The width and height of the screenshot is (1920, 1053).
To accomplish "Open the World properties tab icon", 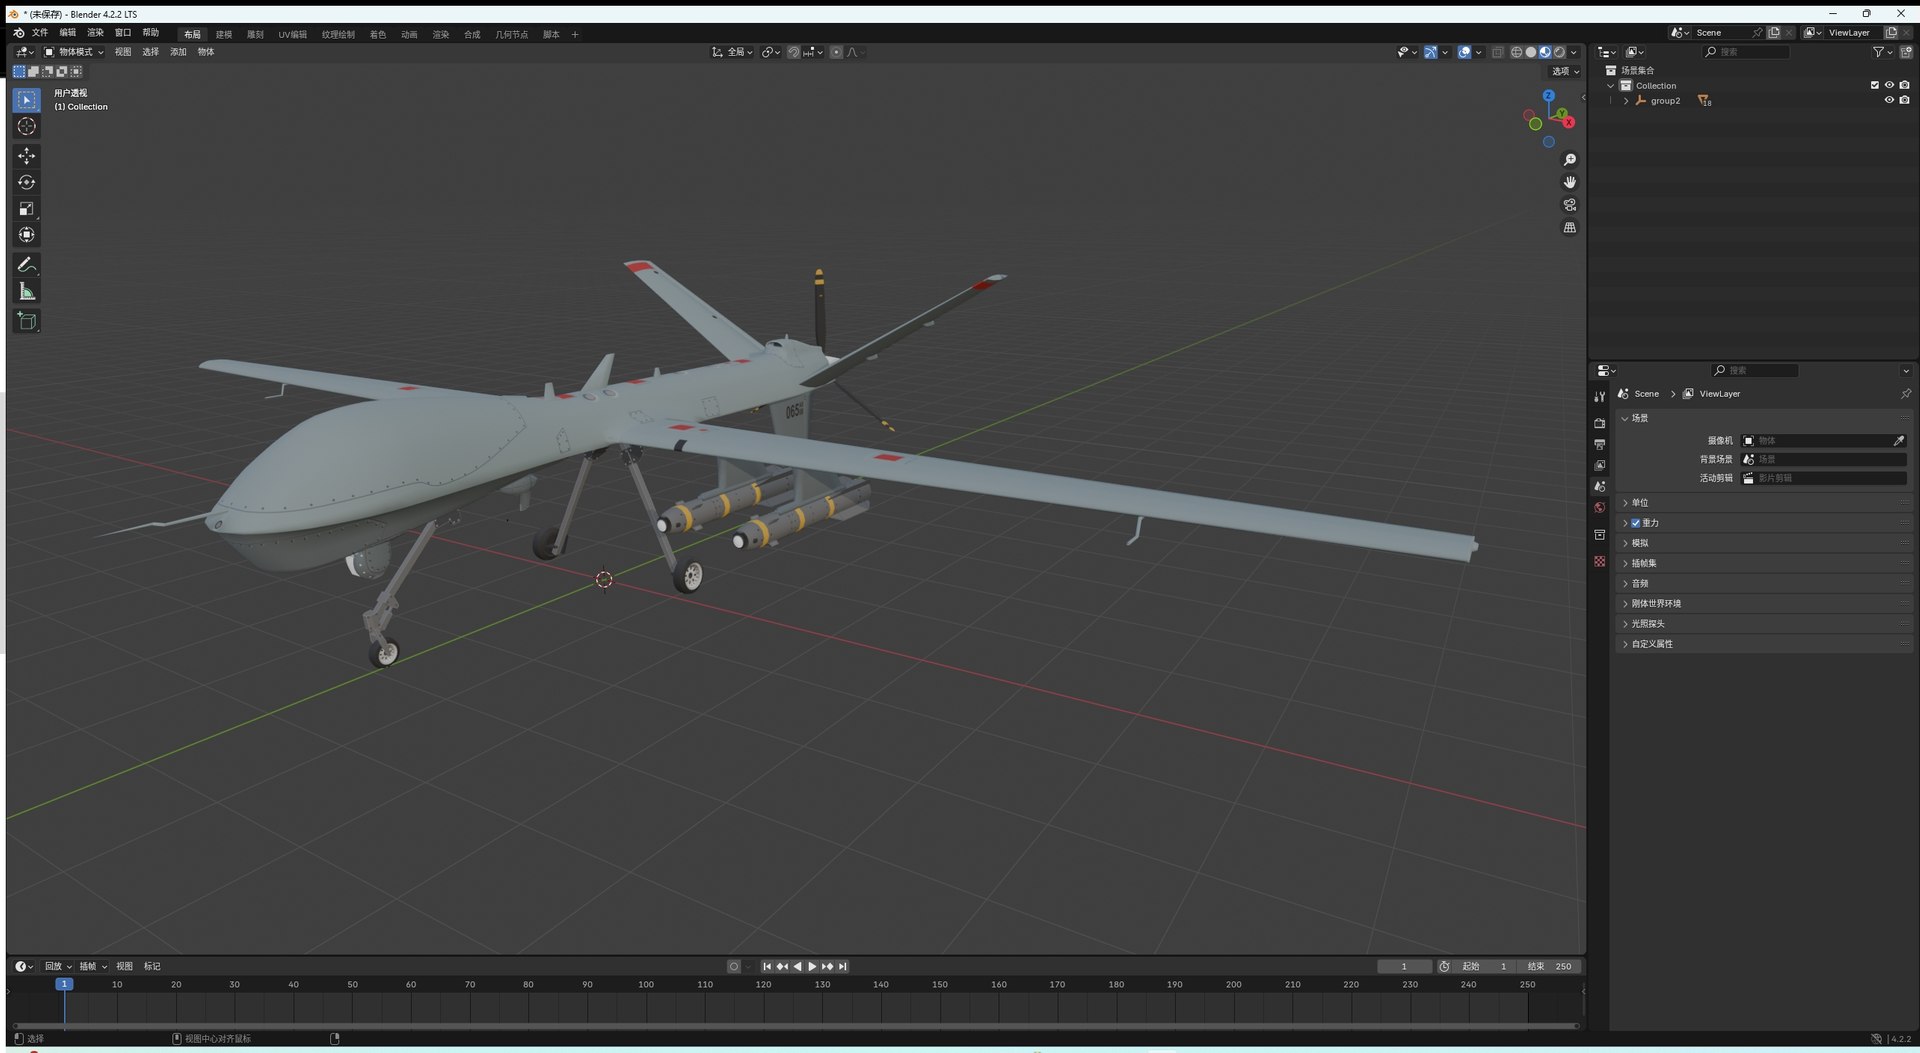I will click(x=1600, y=508).
